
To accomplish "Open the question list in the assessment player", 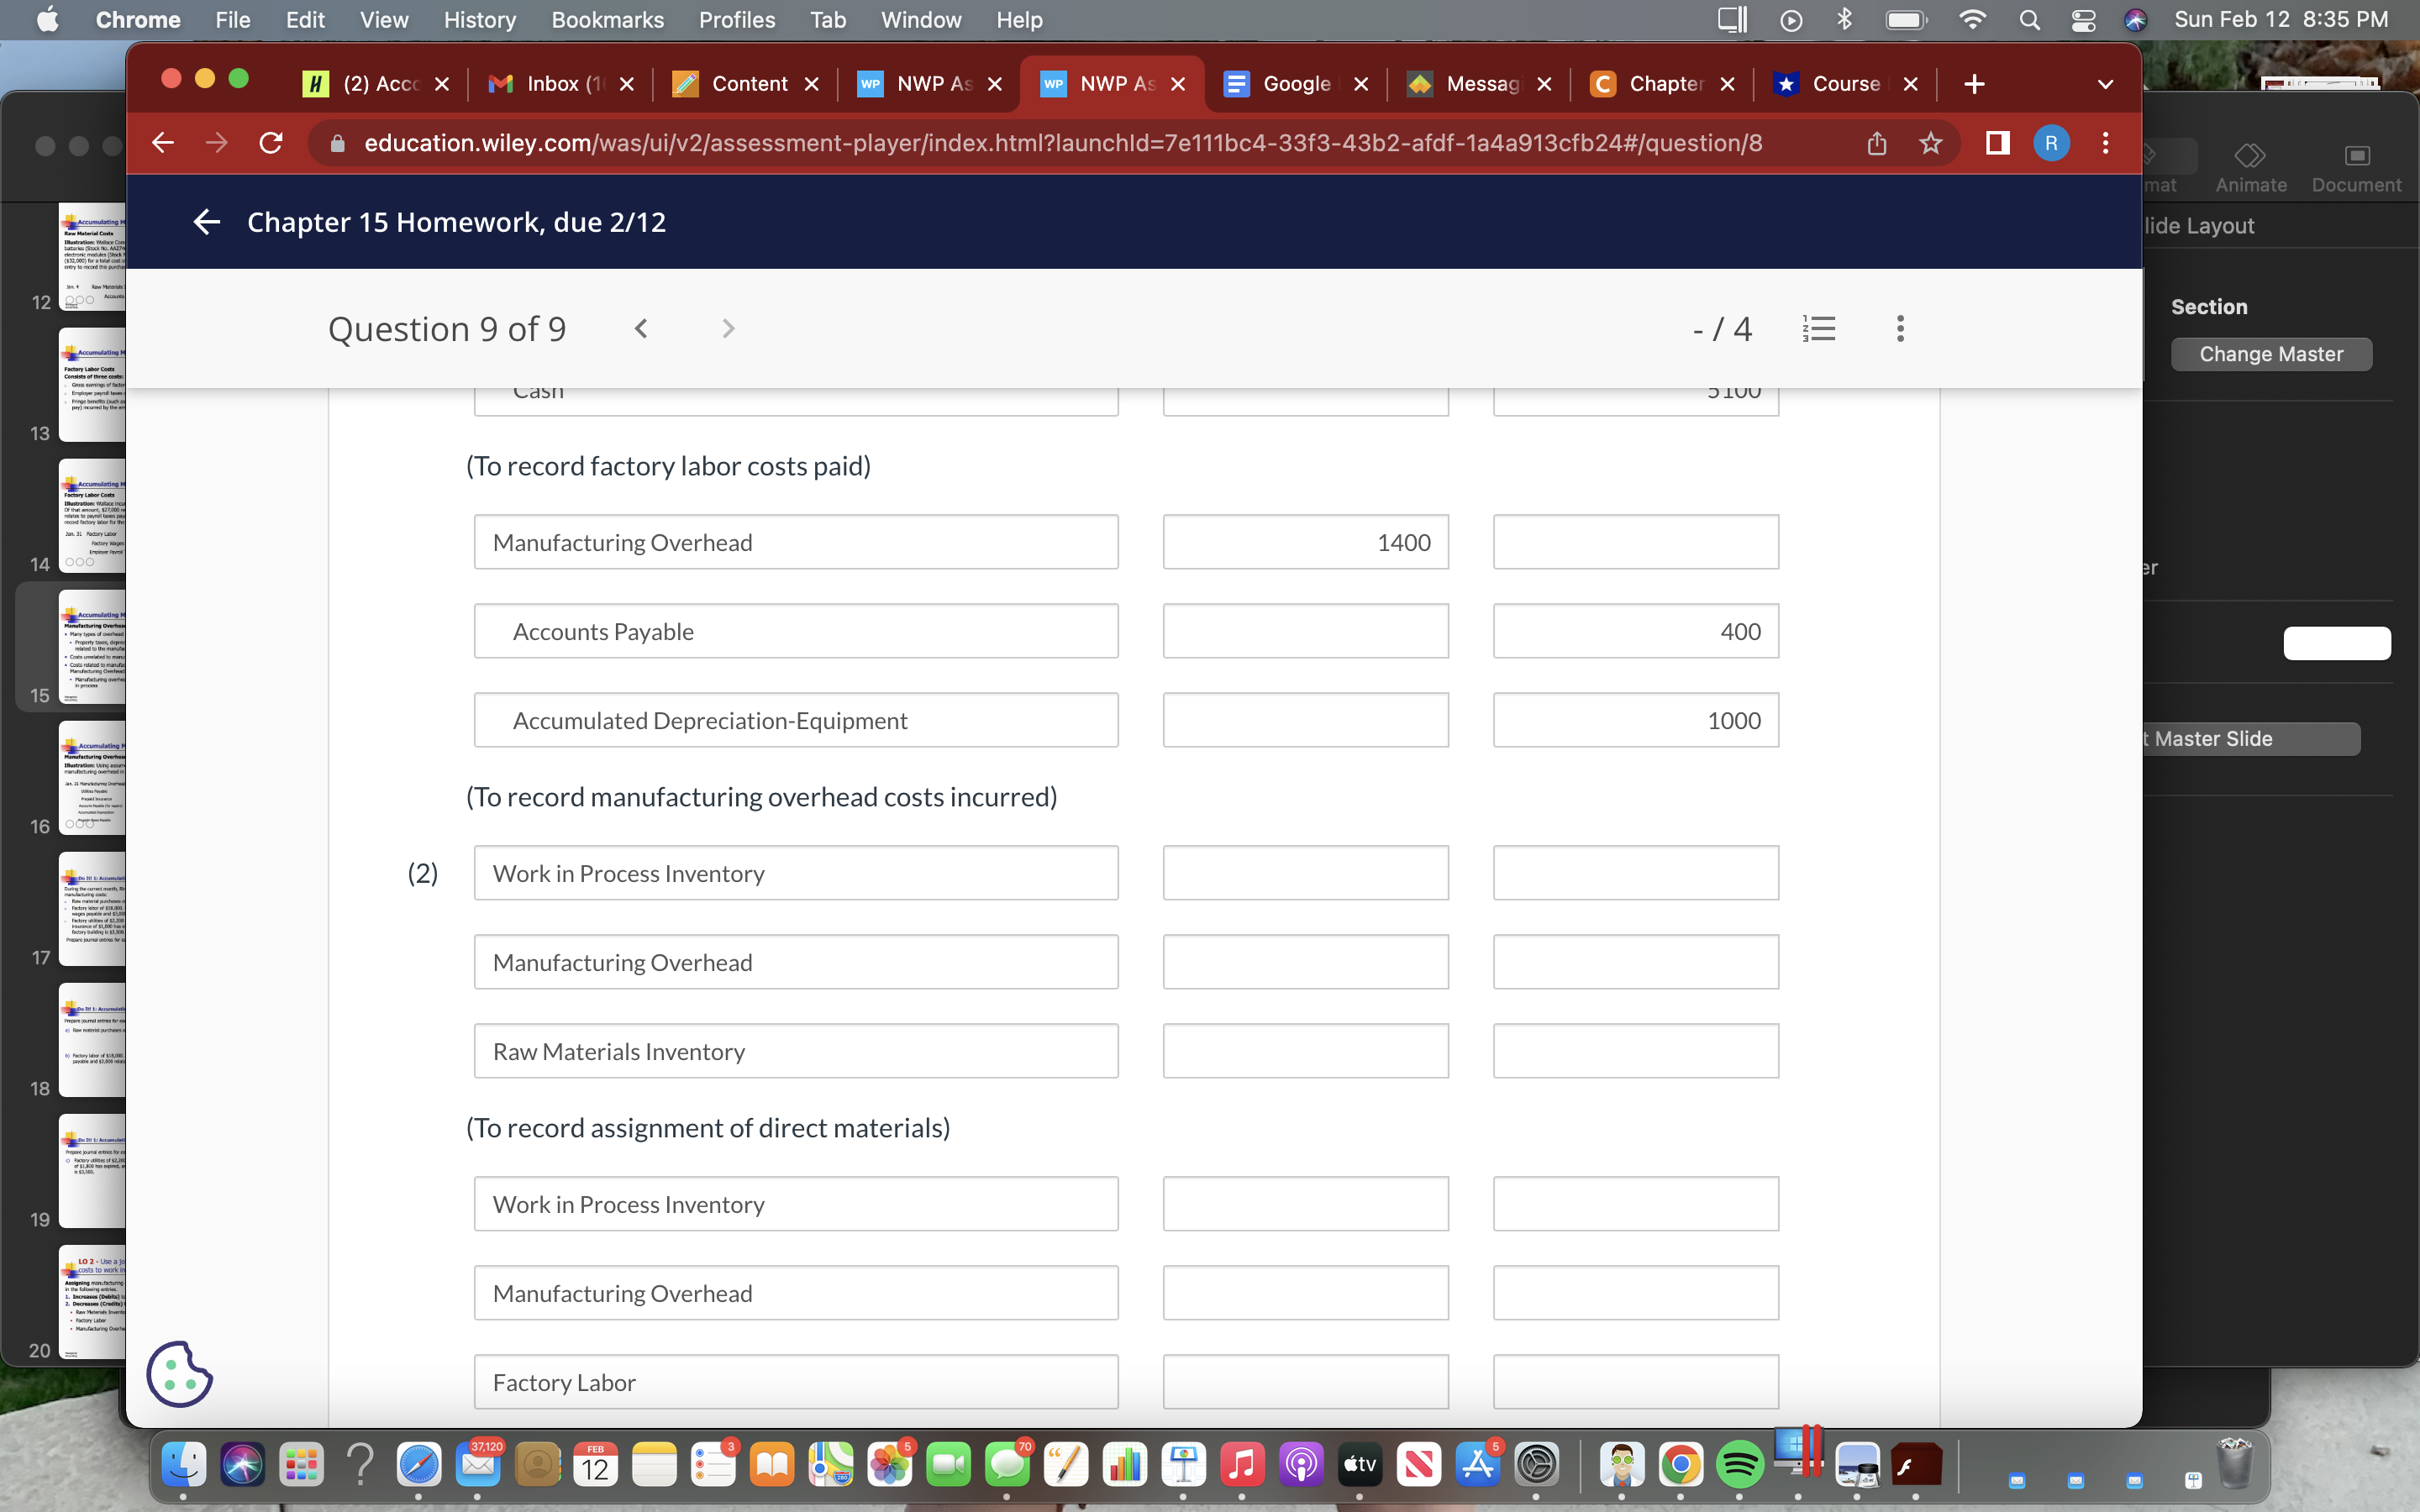I will [1820, 328].
